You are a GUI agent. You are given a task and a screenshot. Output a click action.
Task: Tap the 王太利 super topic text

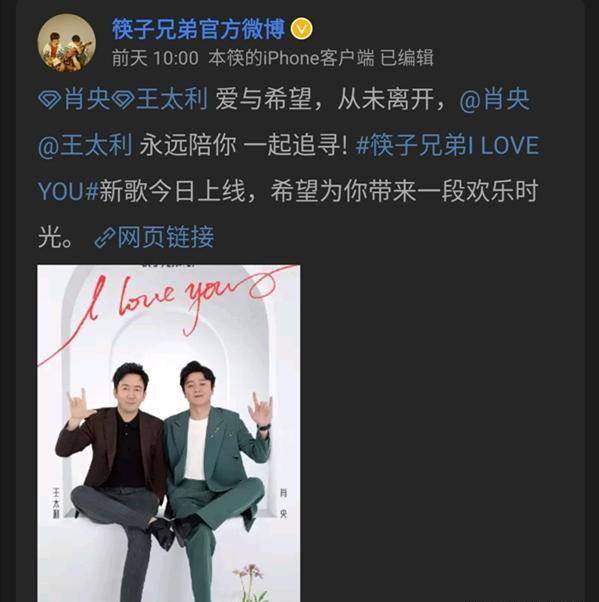(172, 99)
